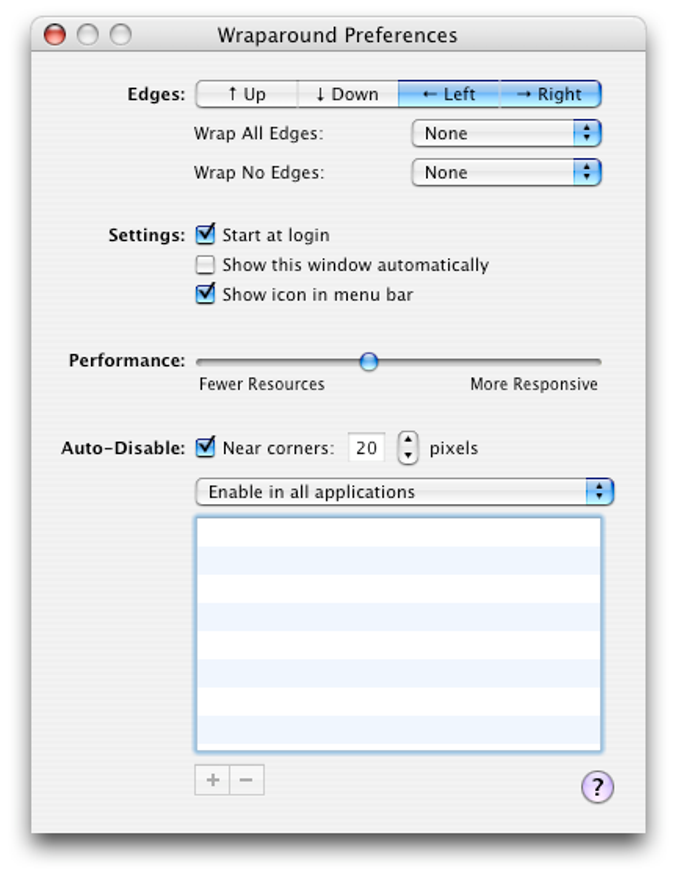Increase the near corners pixel value using the stepper's up arrow
680x877 pixels.
pyautogui.click(x=408, y=441)
